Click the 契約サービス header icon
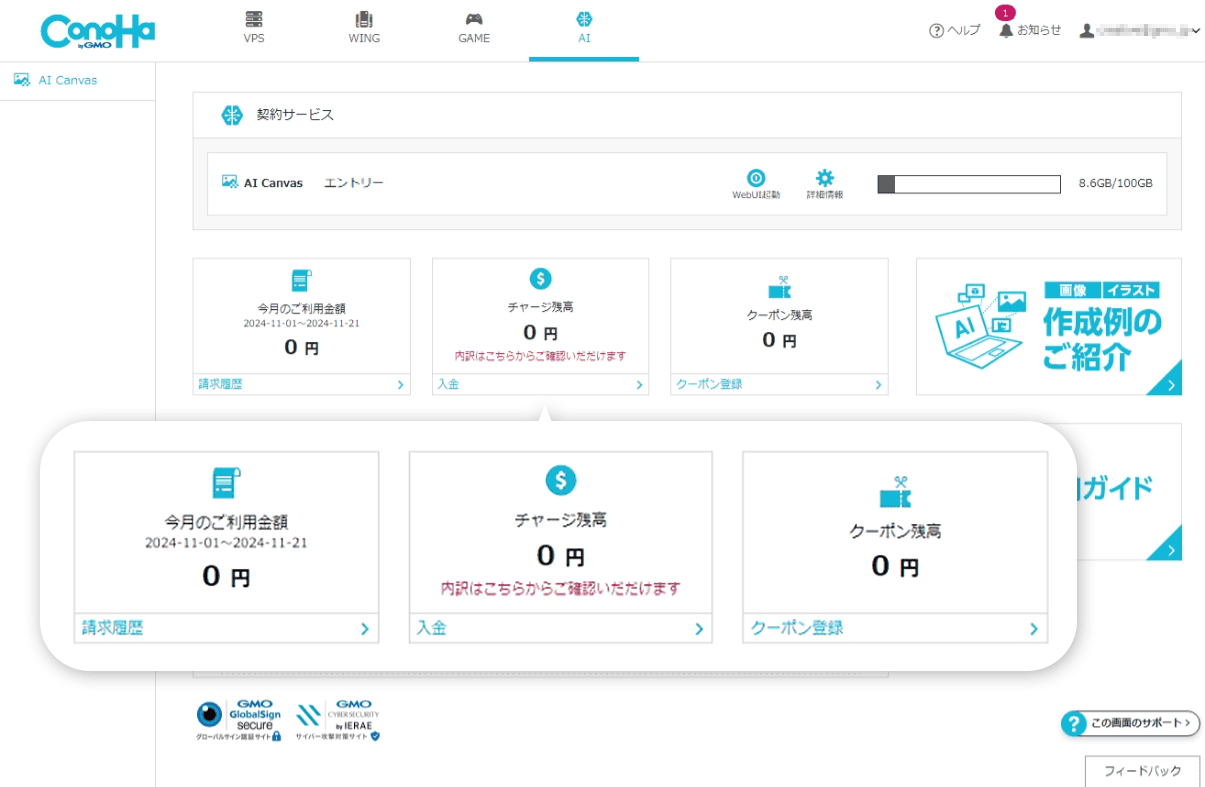 [232, 115]
